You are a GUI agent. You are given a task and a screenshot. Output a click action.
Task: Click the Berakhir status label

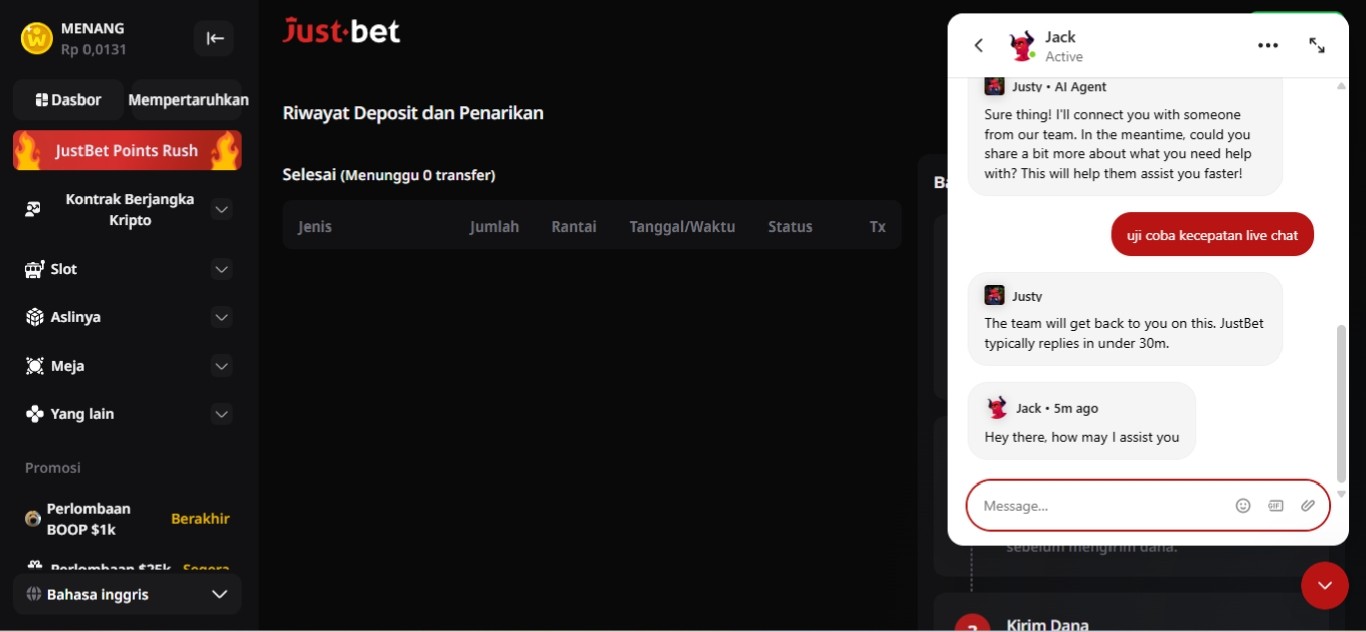click(200, 519)
